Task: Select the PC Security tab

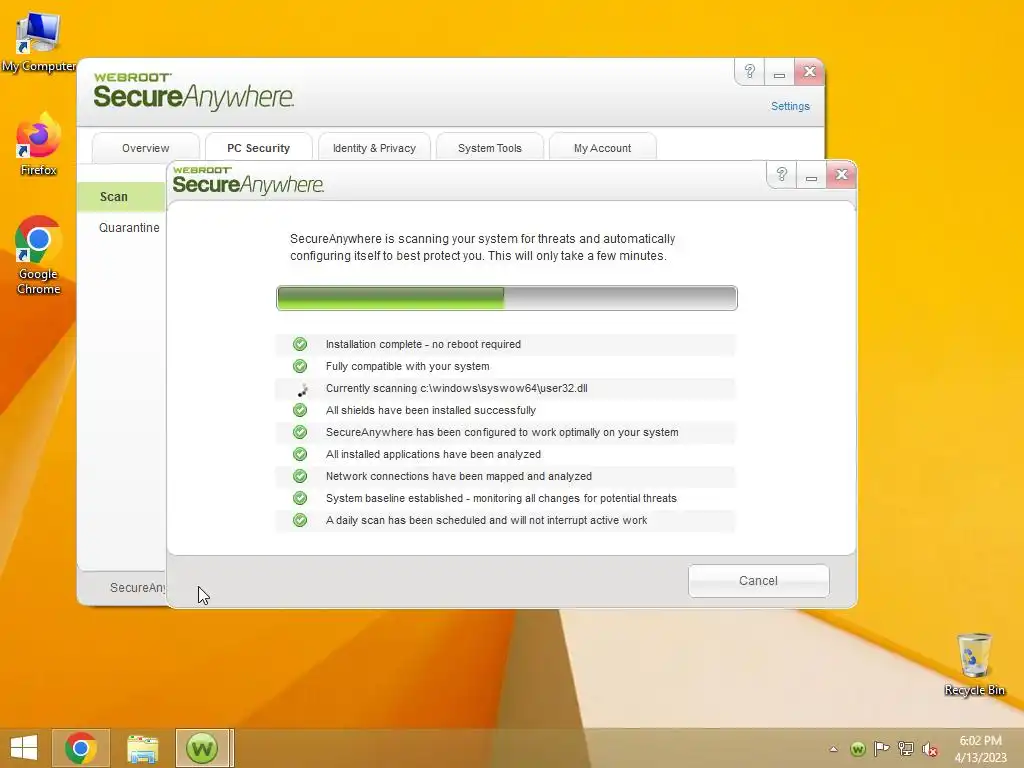Action: click(x=259, y=148)
